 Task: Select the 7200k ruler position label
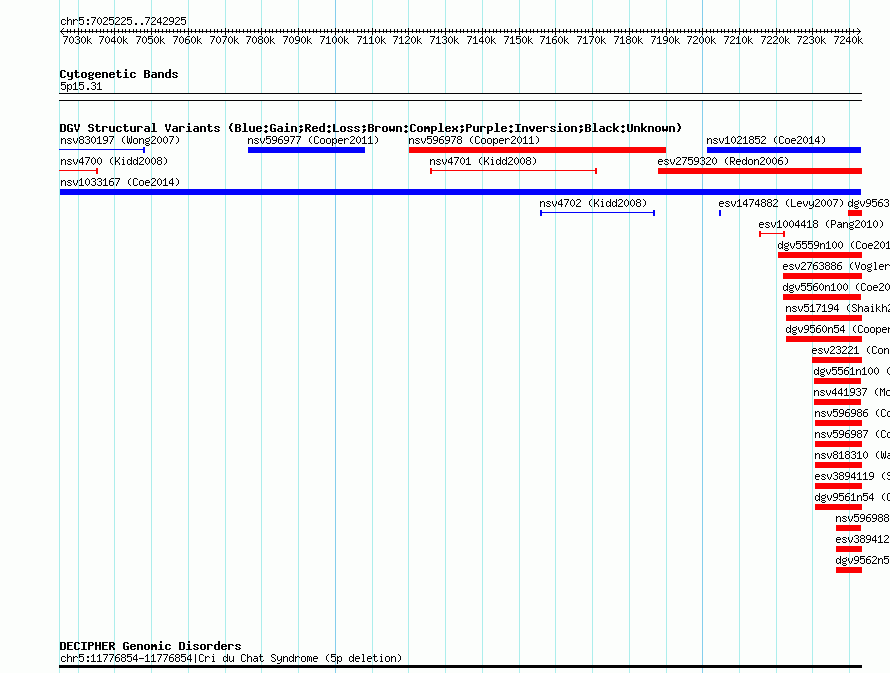click(702, 40)
